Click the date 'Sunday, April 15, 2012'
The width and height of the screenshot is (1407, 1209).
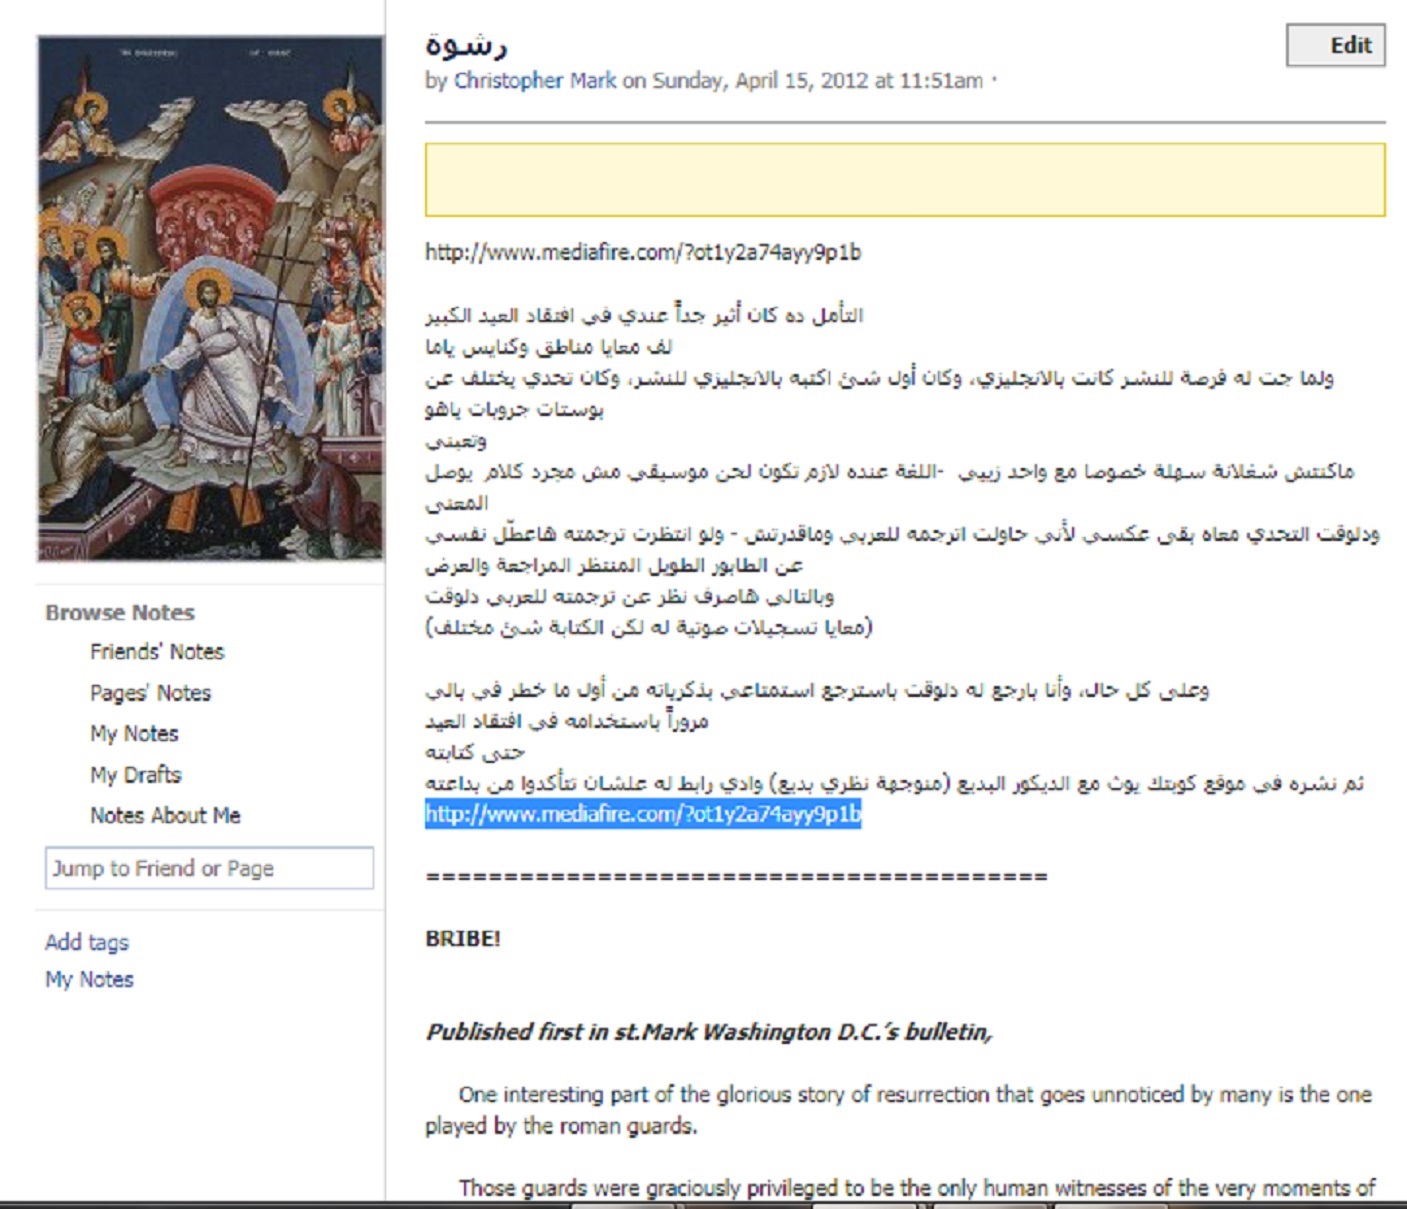[760, 81]
